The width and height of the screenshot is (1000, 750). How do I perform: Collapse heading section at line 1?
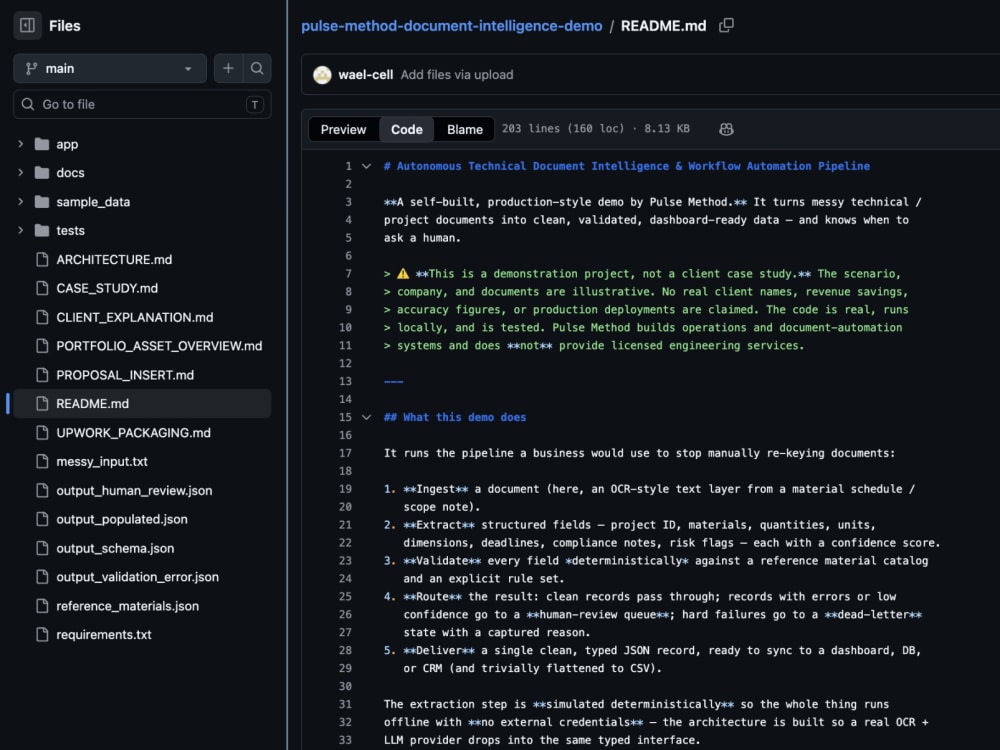[366, 166]
